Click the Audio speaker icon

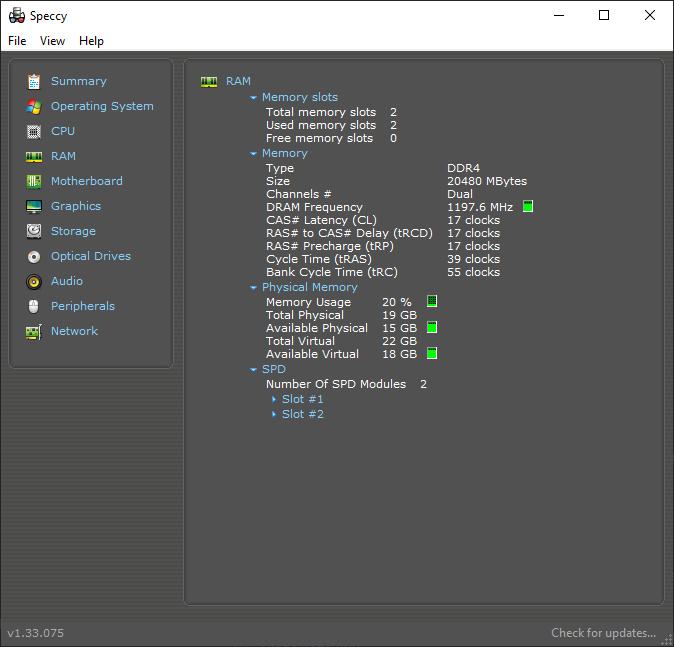34,281
